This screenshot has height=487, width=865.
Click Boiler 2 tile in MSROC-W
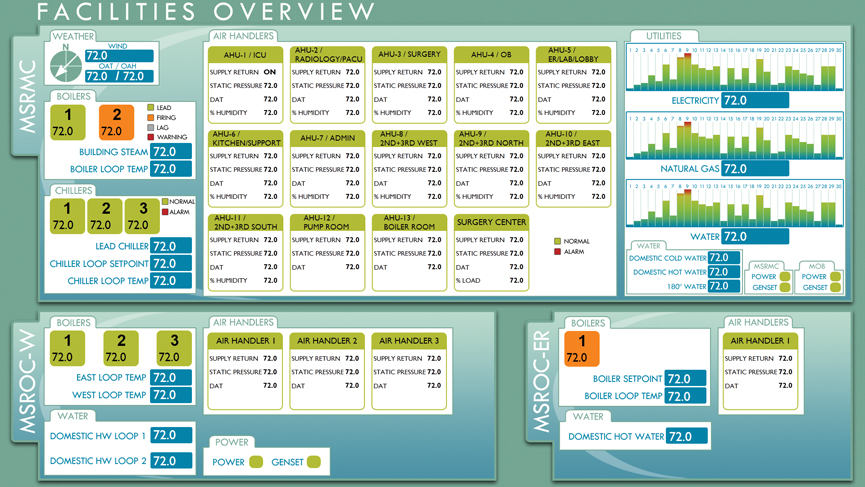pyautogui.click(x=120, y=348)
